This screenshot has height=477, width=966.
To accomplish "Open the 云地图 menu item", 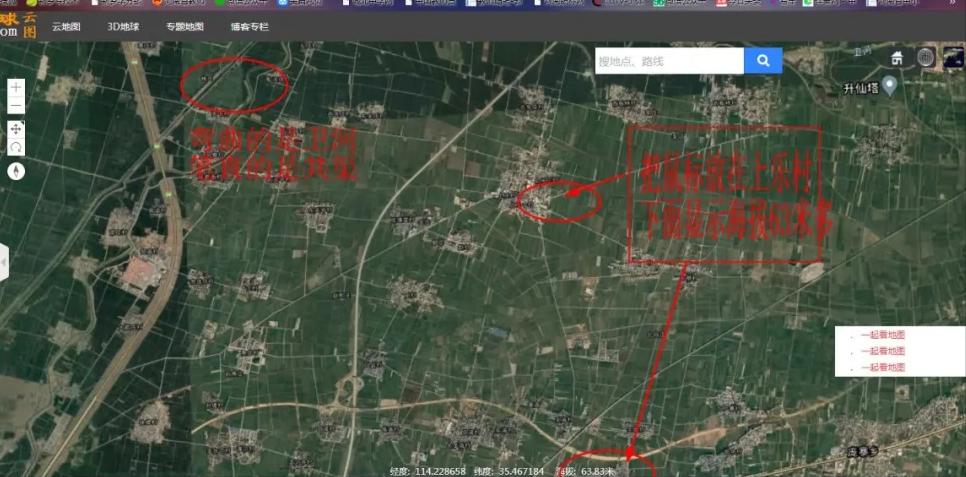I will (x=66, y=26).
